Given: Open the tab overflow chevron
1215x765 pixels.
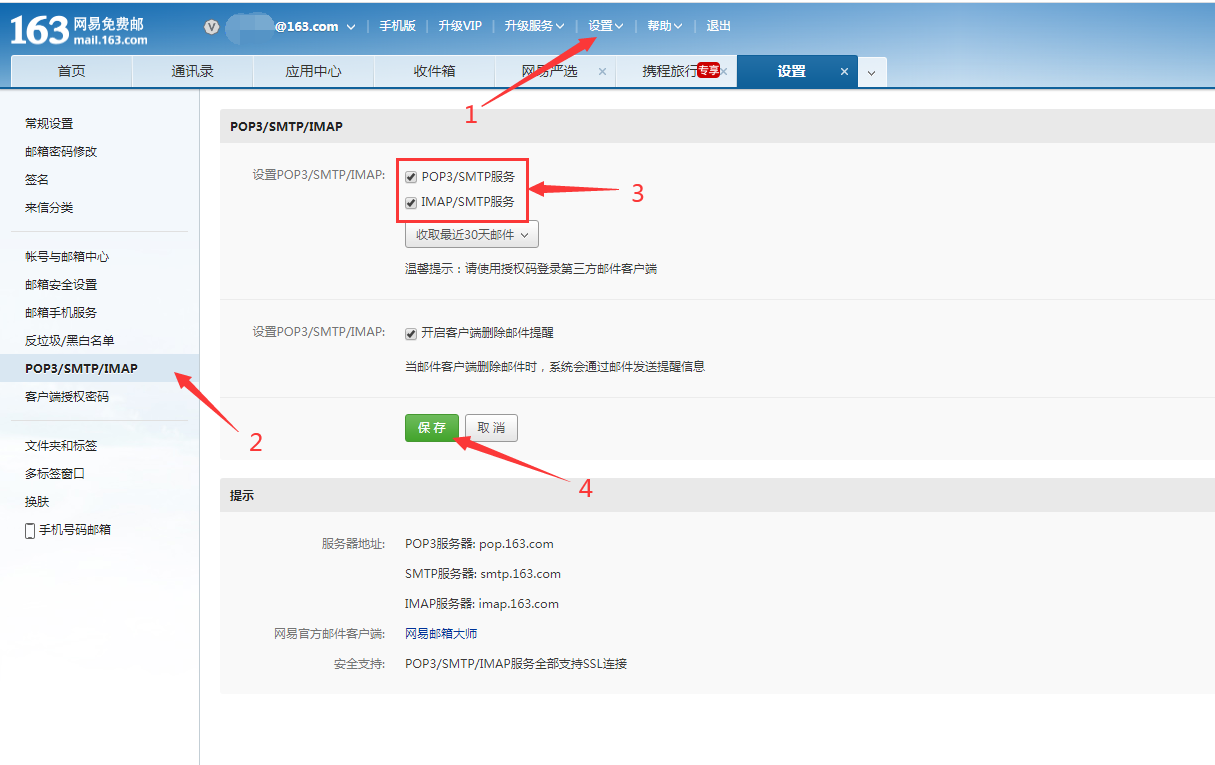Looking at the screenshot, I should coord(871,73).
